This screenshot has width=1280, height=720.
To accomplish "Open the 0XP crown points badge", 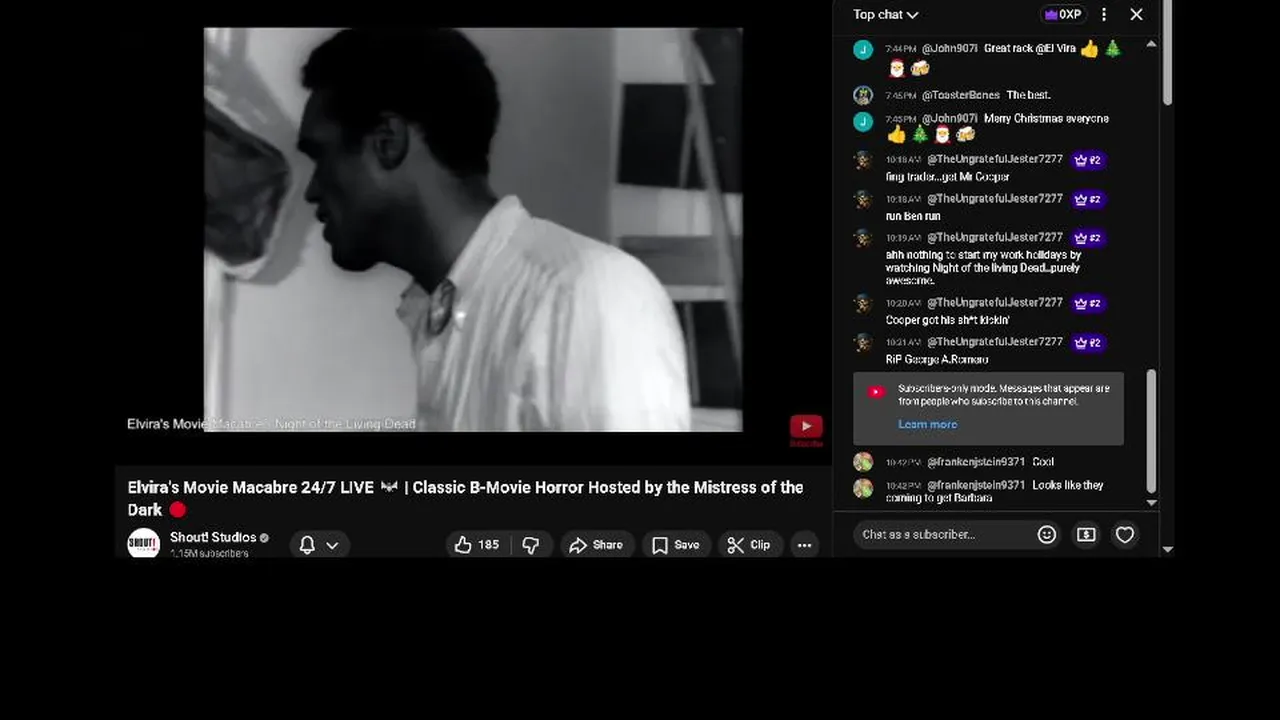I will [x=1063, y=14].
